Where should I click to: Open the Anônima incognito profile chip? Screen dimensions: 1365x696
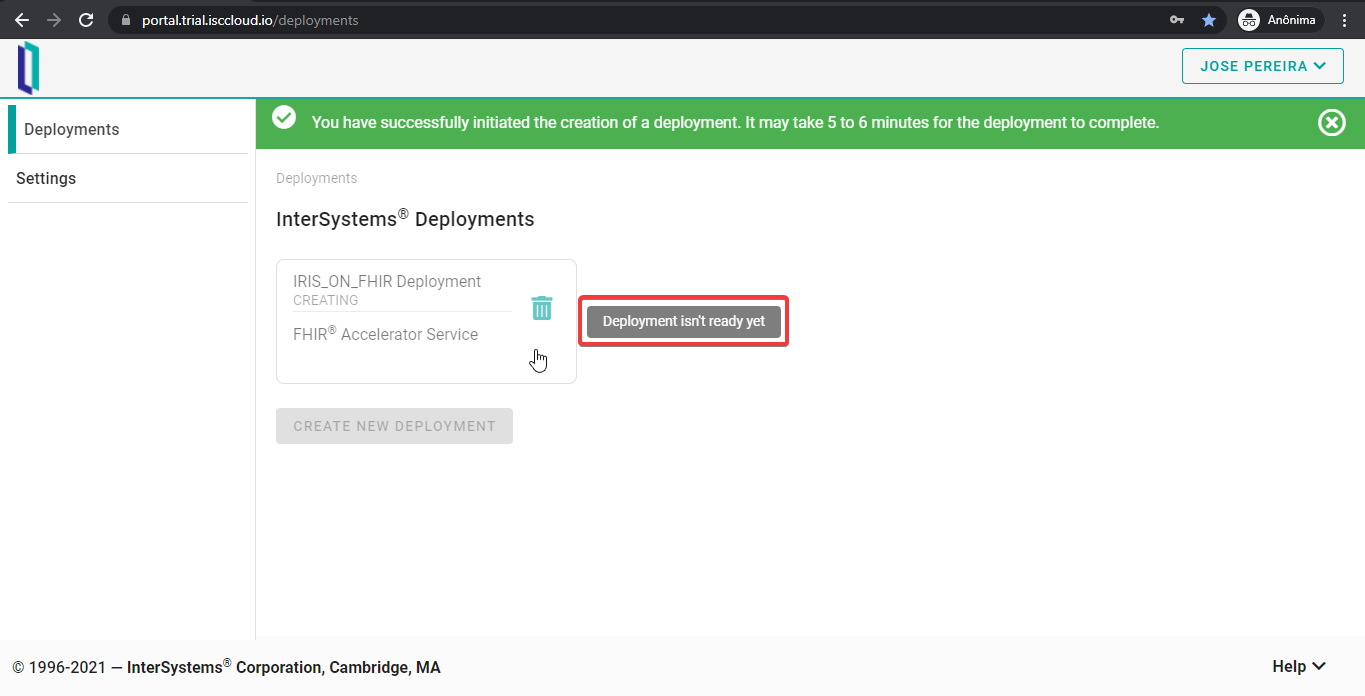point(1280,20)
